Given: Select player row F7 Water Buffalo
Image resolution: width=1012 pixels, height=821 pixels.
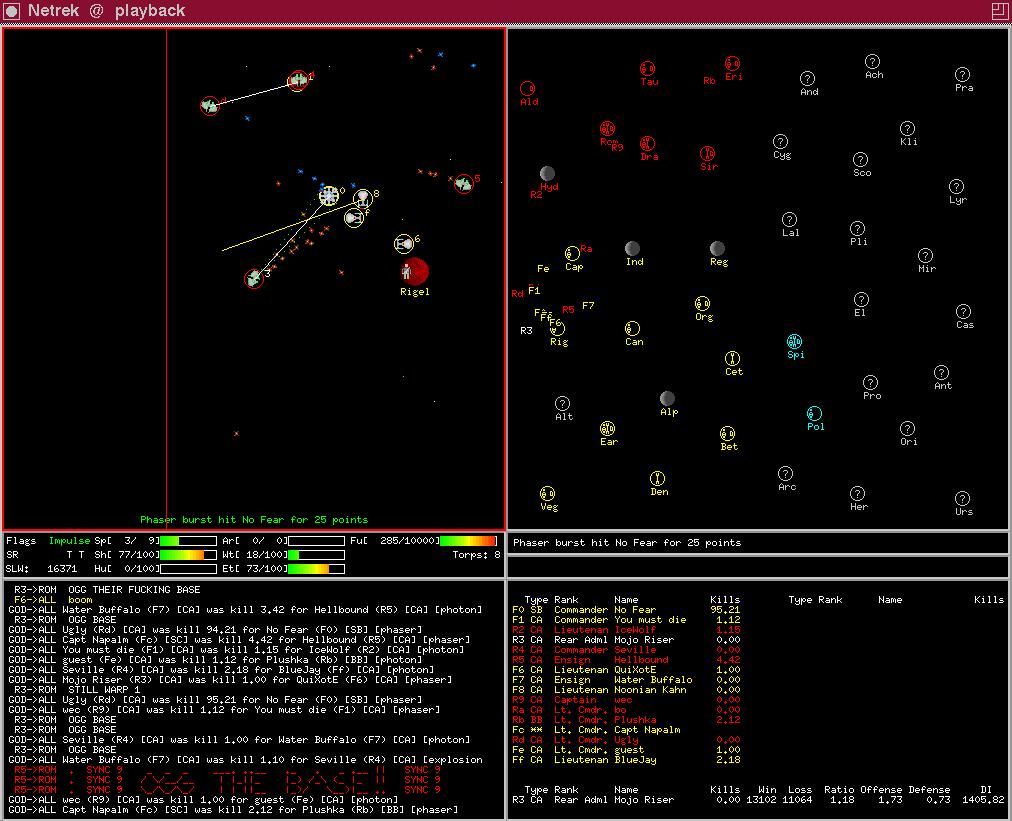Looking at the screenshot, I should coord(626,680).
